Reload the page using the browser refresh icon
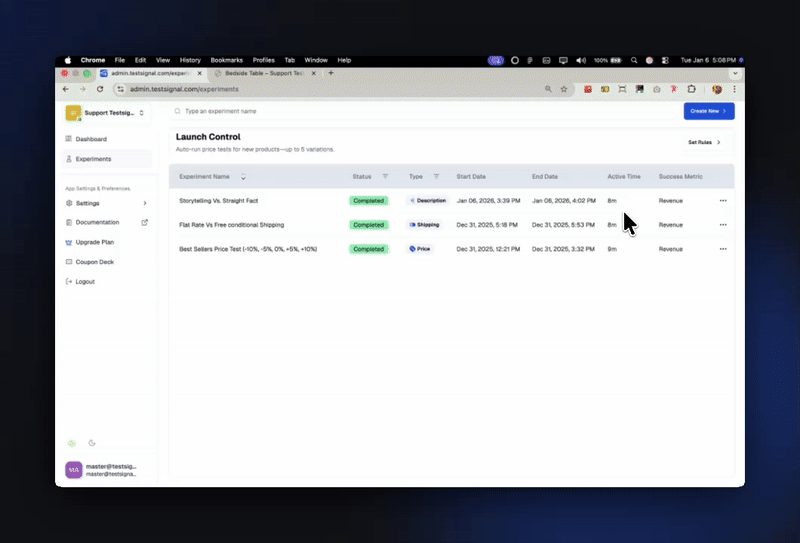Image resolution: width=800 pixels, height=543 pixels. (100, 89)
